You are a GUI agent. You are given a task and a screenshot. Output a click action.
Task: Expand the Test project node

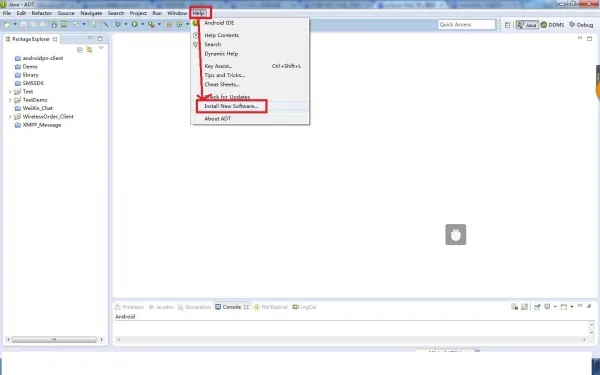coord(10,92)
